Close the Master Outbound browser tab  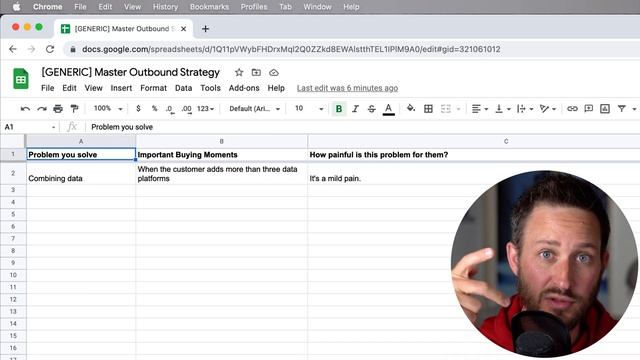coord(184,29)
